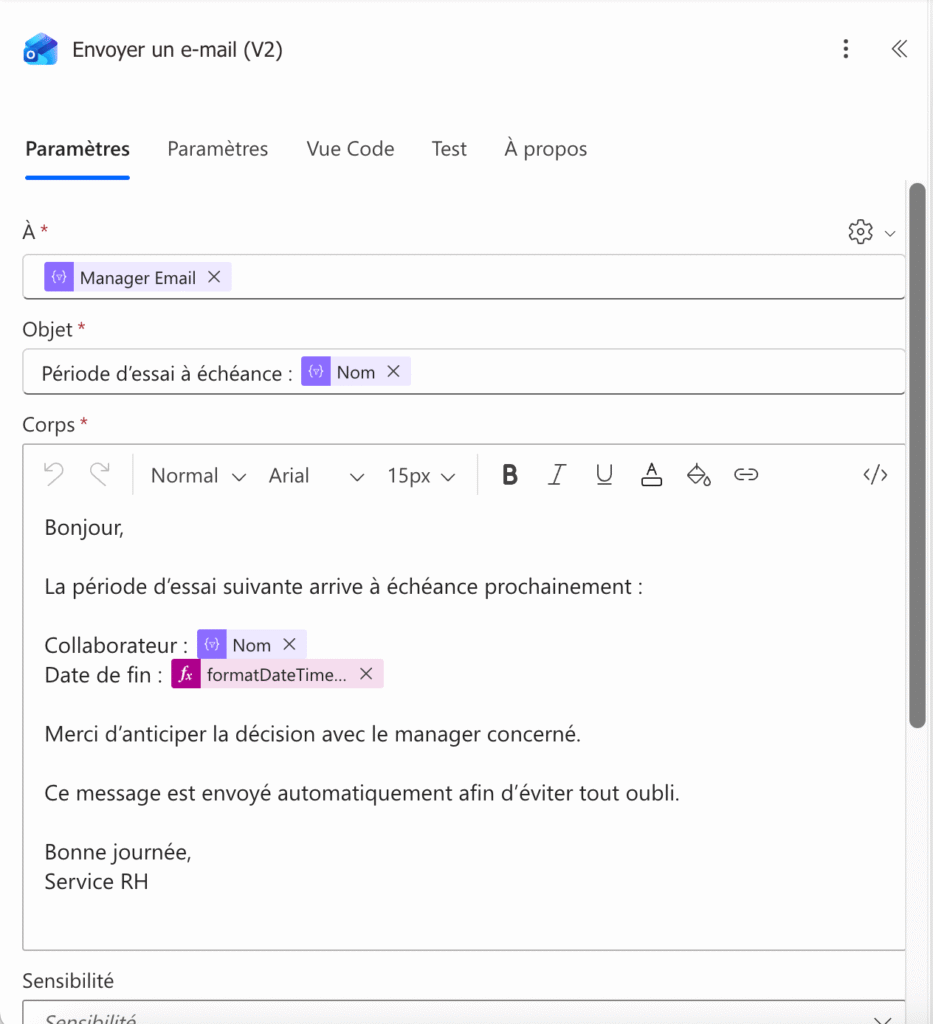Undo the last edit in the body

[x=53, y=475]
